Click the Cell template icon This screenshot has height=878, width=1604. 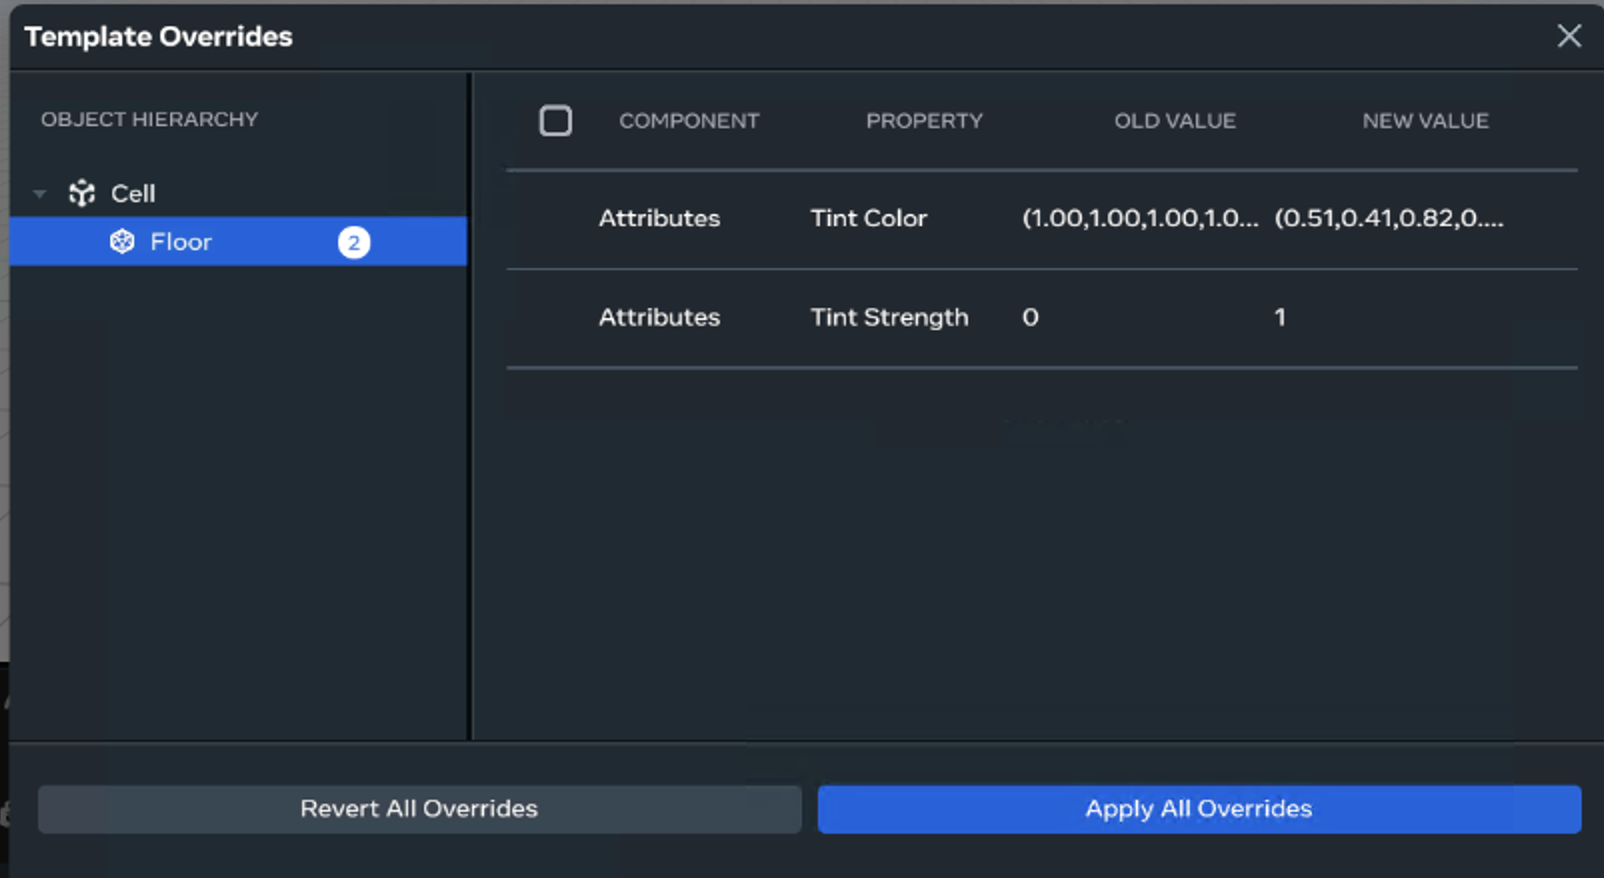coord(82,193)
